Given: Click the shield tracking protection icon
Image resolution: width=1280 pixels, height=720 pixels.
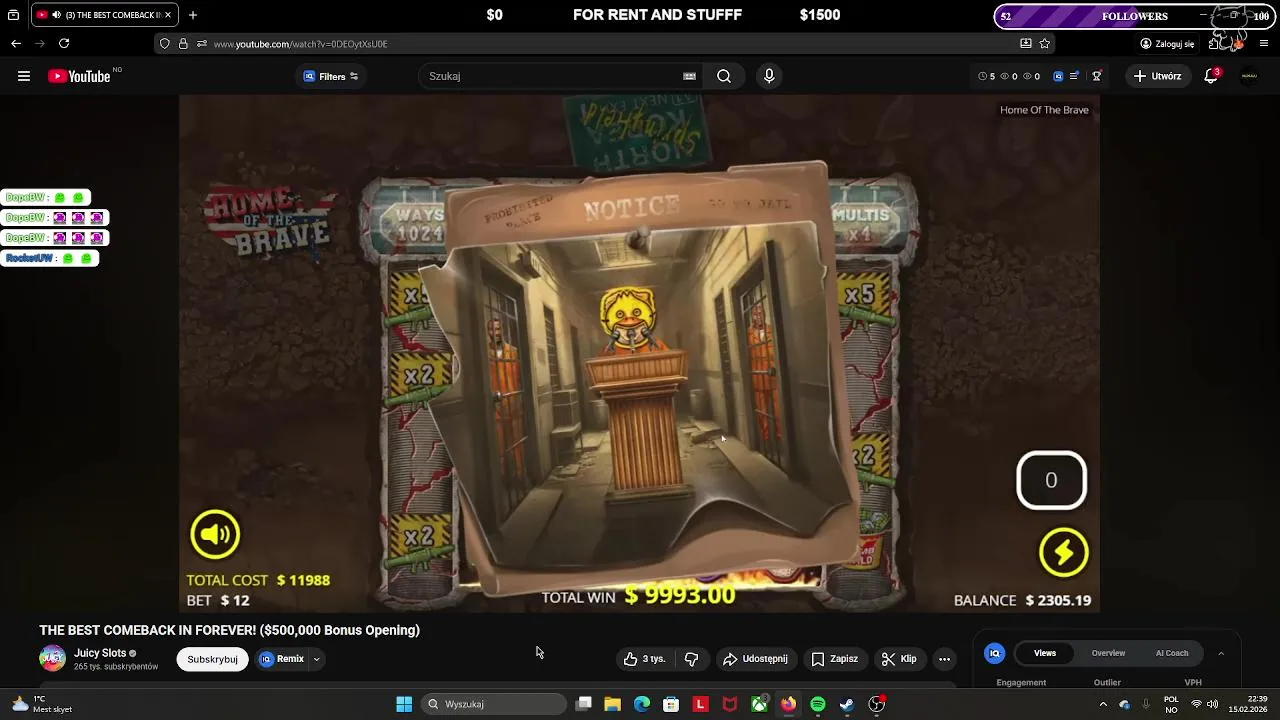Looking at the screenshot, I should [x=165, y=44].
